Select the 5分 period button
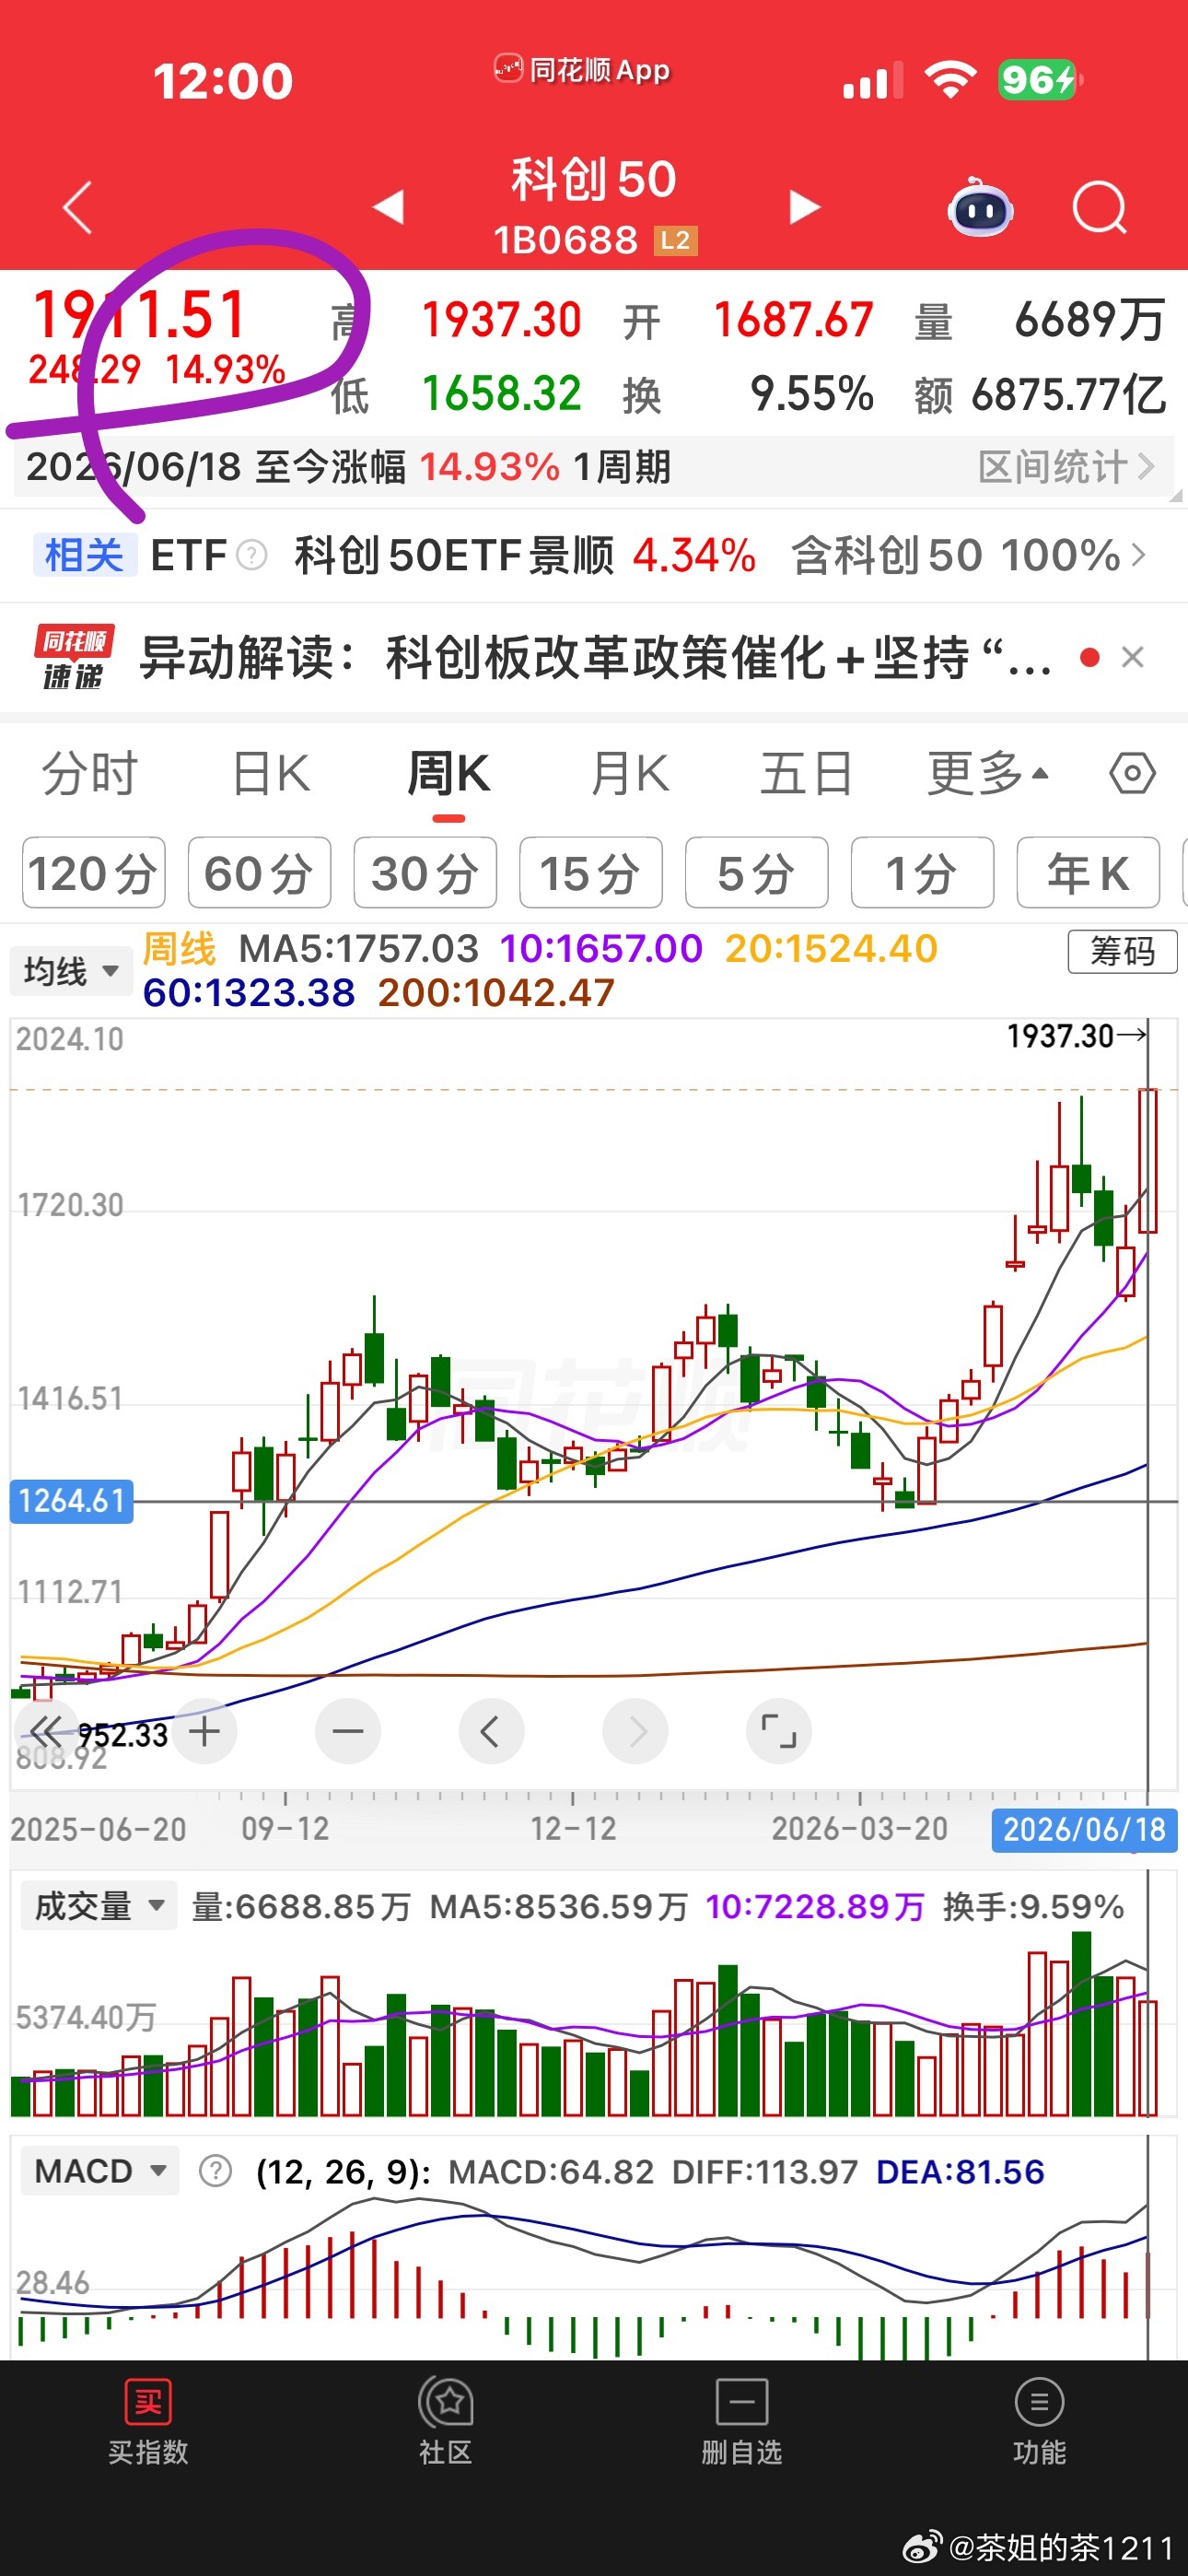 pos(757,873)
